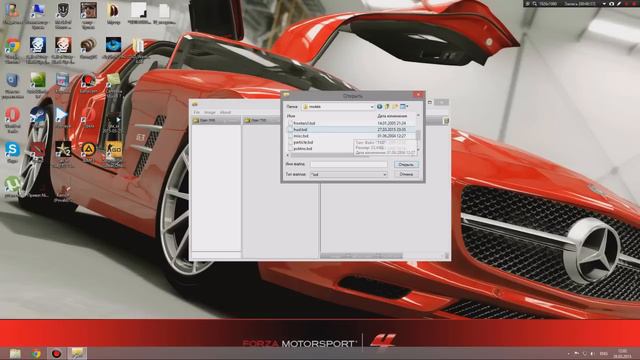Screen dimensions: 640x360
Task: Open the Computer desktop shortcut with monitor
Action: click(x=38, y=10)
